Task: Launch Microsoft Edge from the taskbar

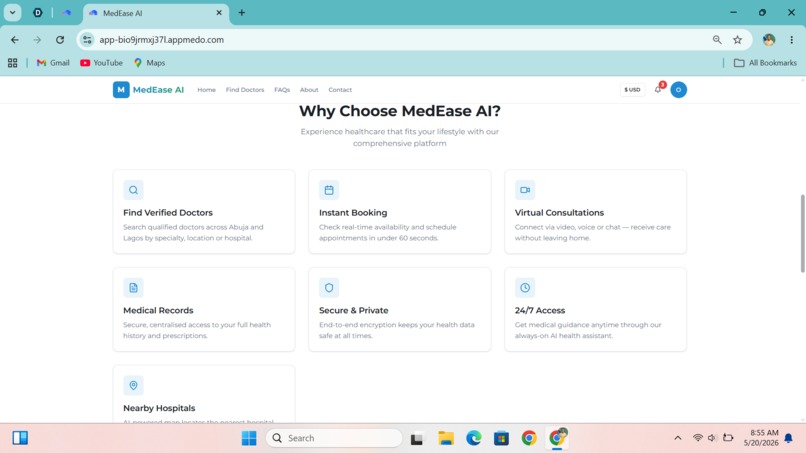Action: pyautogui.click(x=473, y=438)
